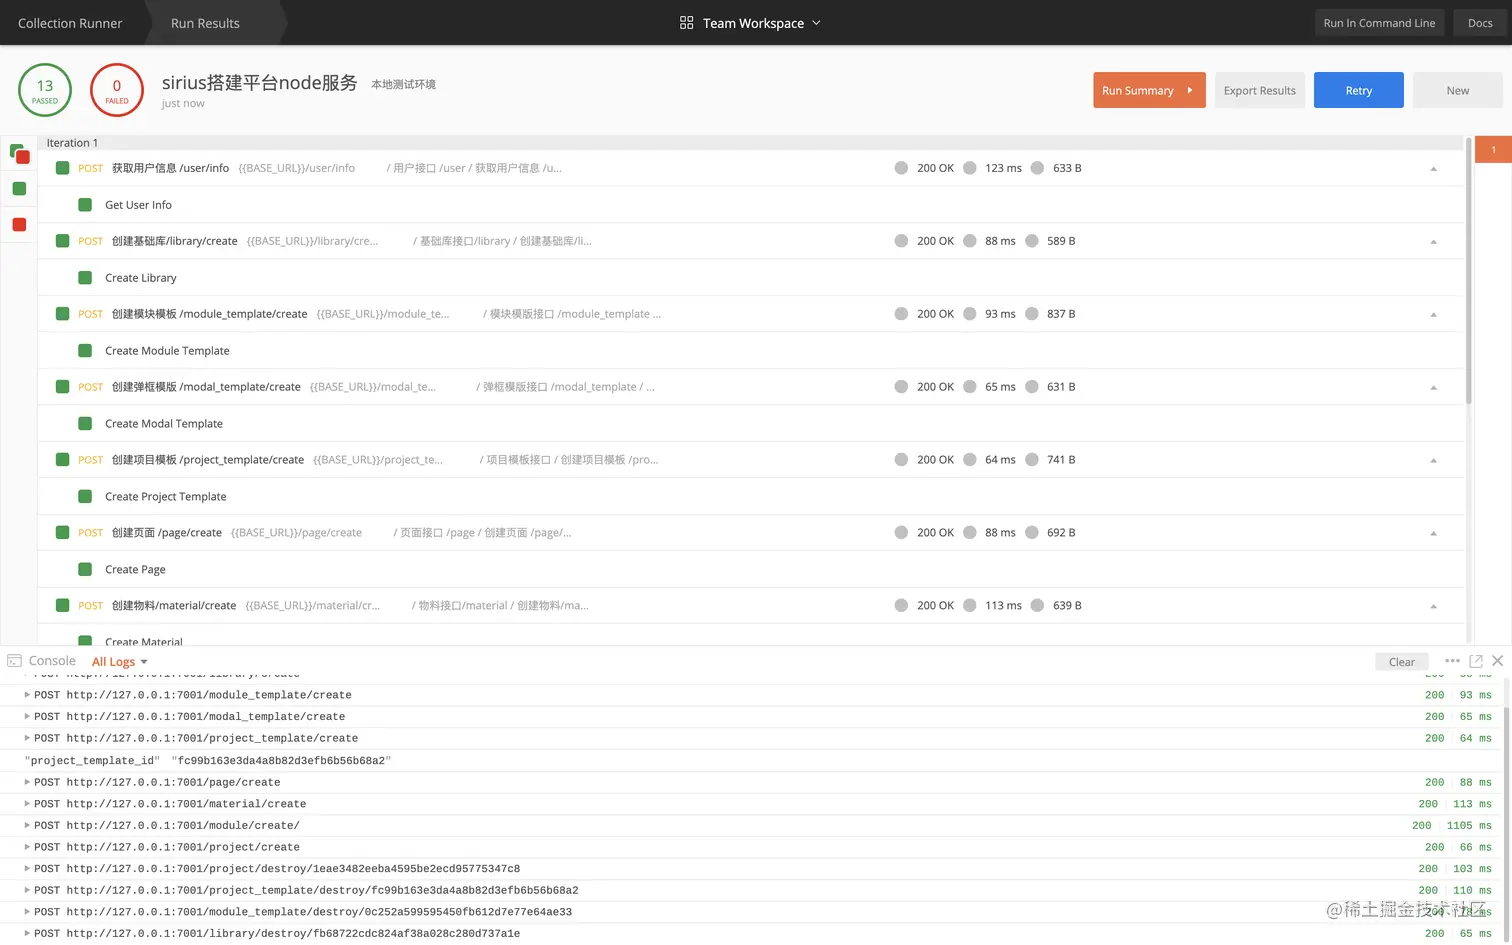This screenshot has width=1512, height=945.
Task: Click green test icon beside Get User Info
Action: pos(85,205)
